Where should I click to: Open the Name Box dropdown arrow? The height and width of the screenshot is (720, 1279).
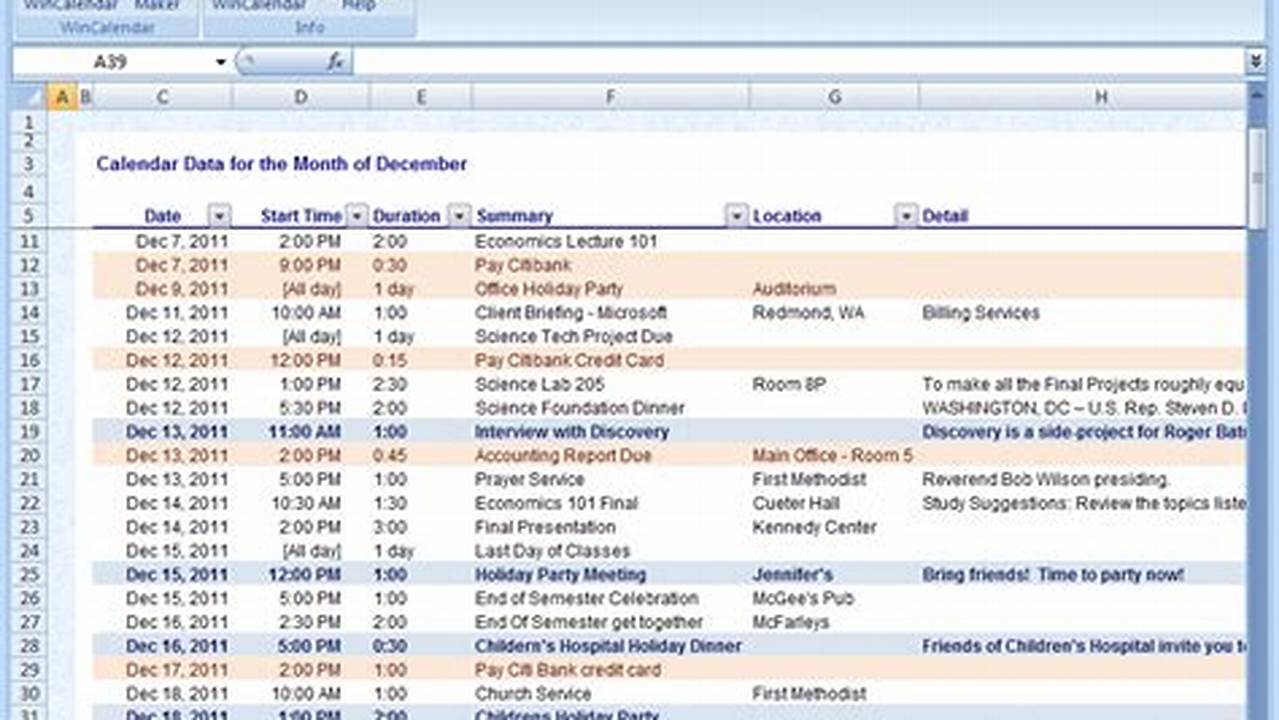[220, 61]
